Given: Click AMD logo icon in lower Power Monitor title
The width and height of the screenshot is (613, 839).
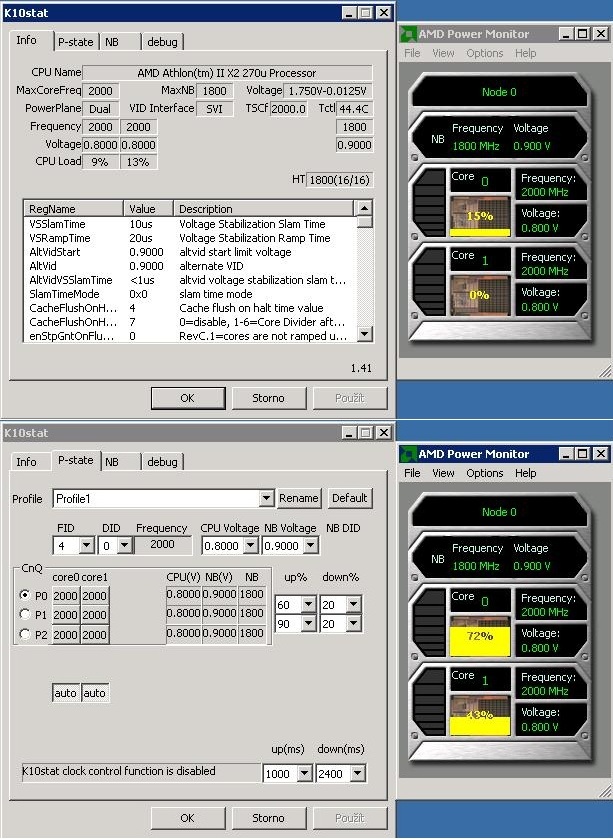Looking at the screenshot, I should [408, 454].
